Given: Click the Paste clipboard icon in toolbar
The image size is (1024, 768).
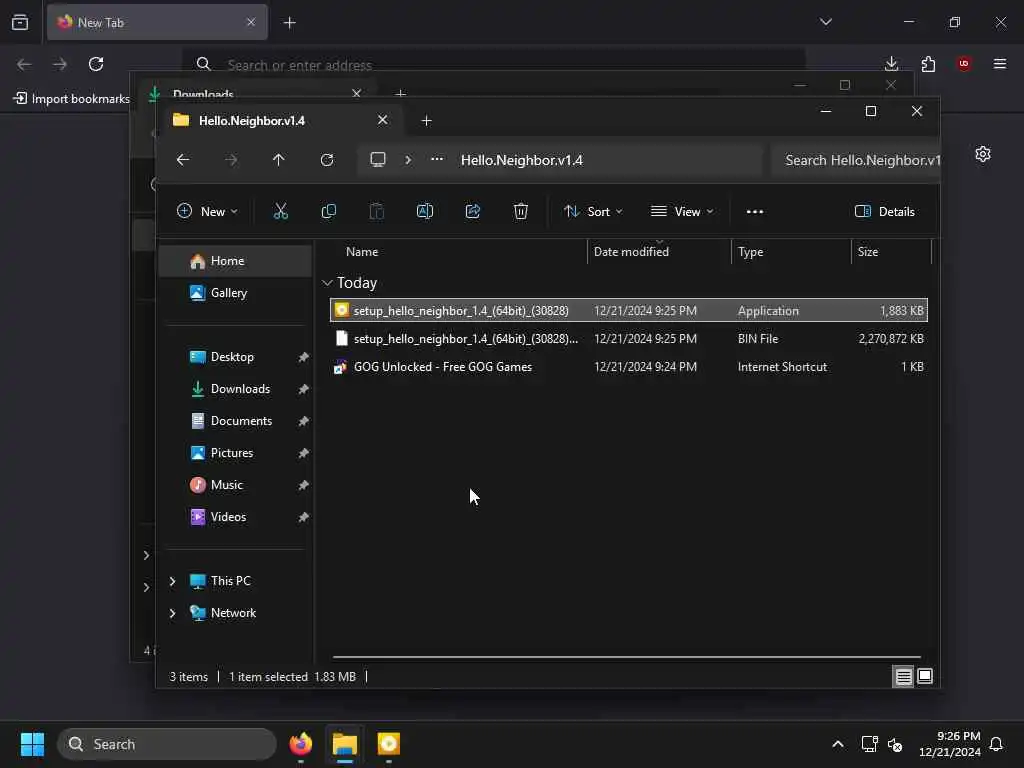Looking at the screenshot, I should (x=377, y=211).
